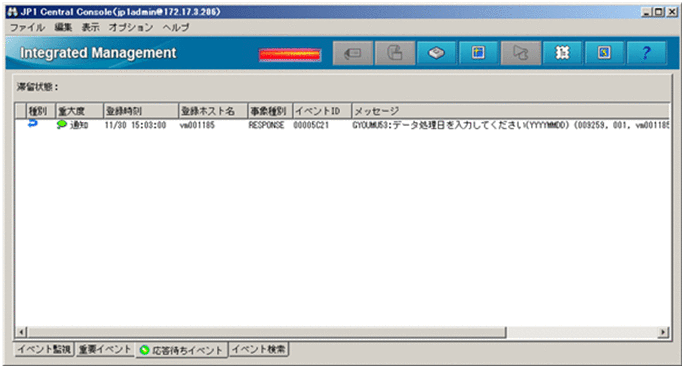This screenshot has height=369, width=685.
Task: Click the green severity bubble icon
Action: coord(62,124)
